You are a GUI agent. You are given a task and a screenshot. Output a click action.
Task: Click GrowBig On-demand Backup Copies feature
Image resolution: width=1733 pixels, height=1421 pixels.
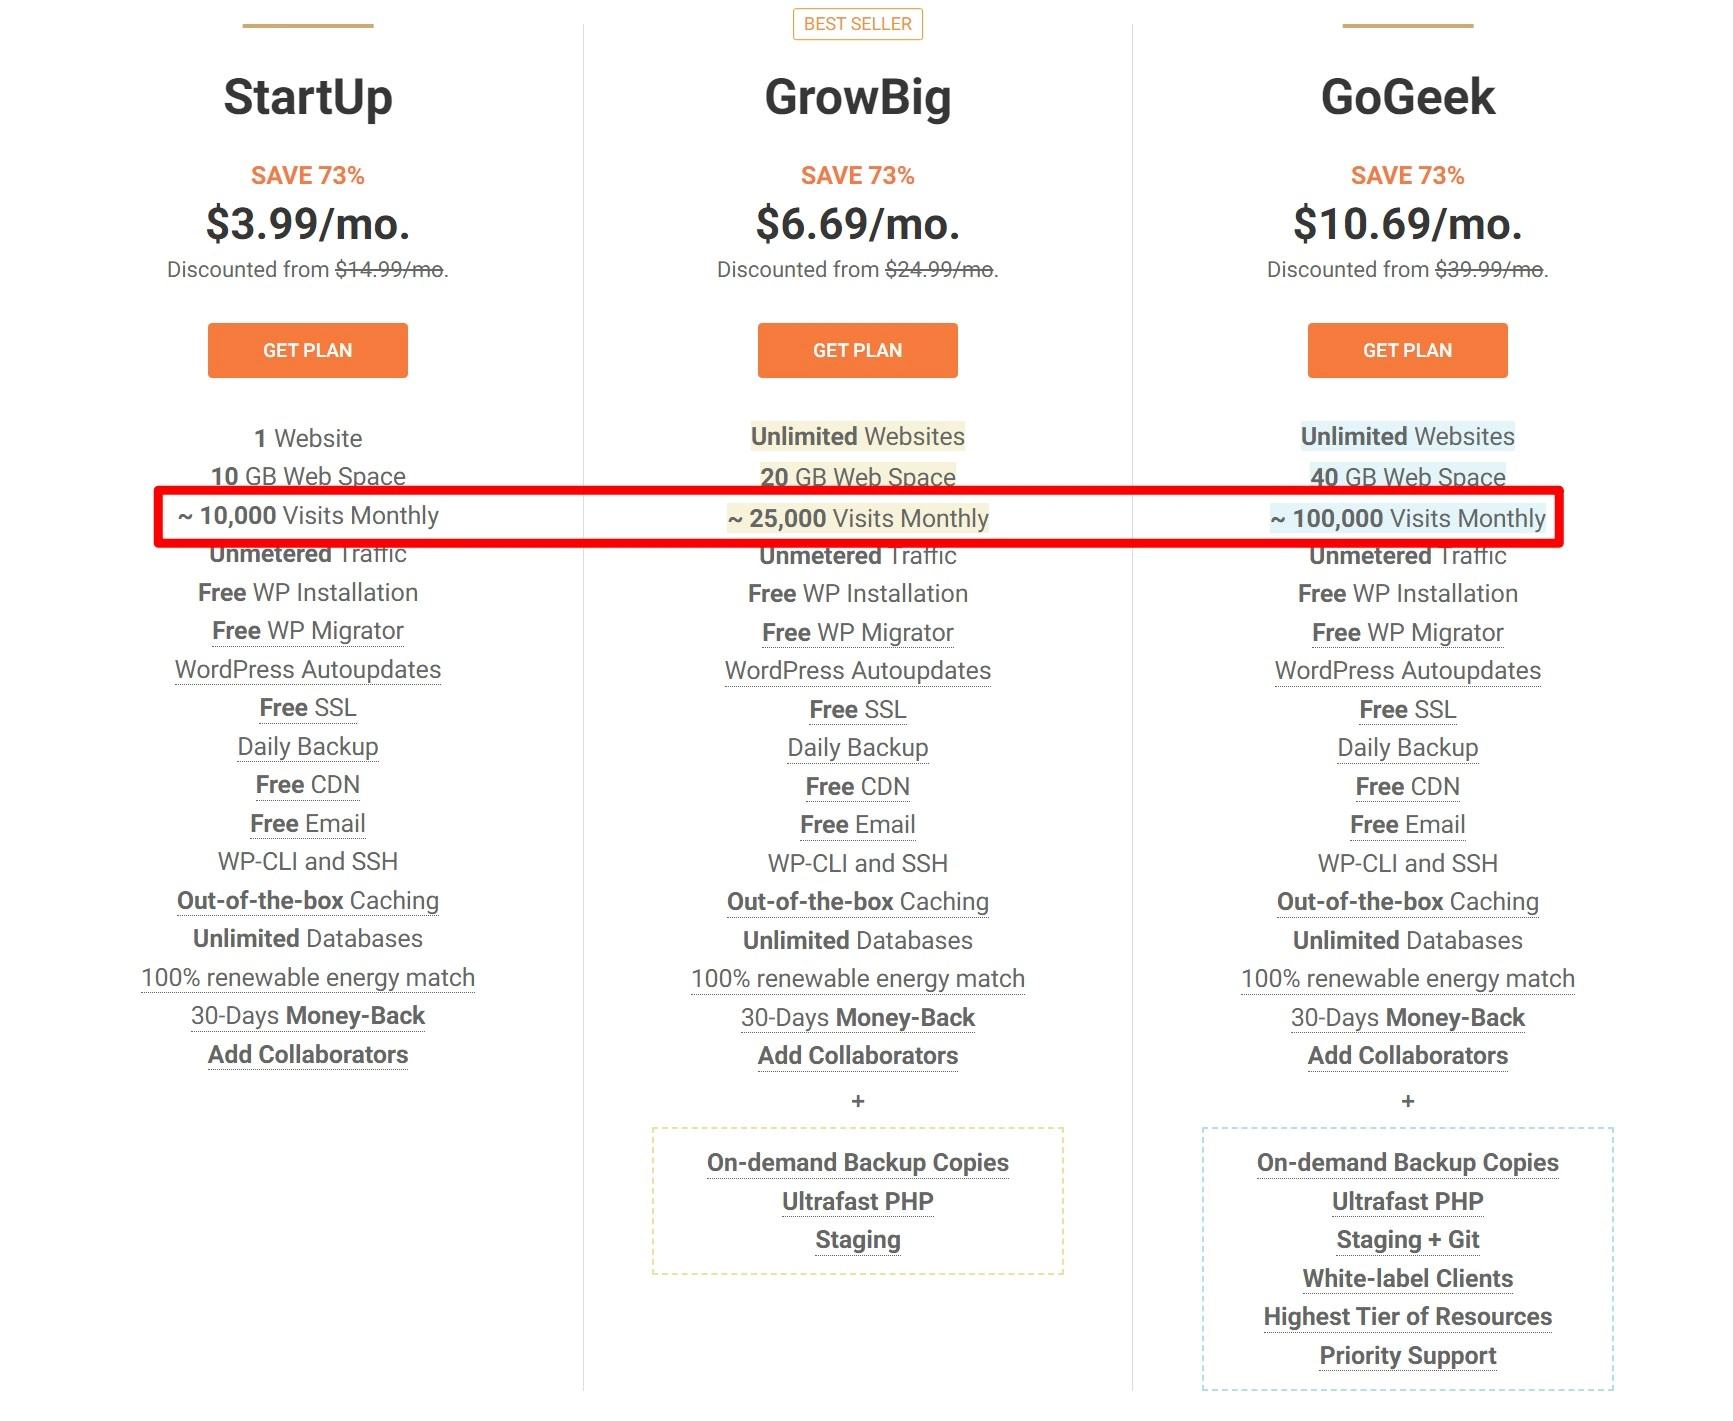(x=857, y=1163)
